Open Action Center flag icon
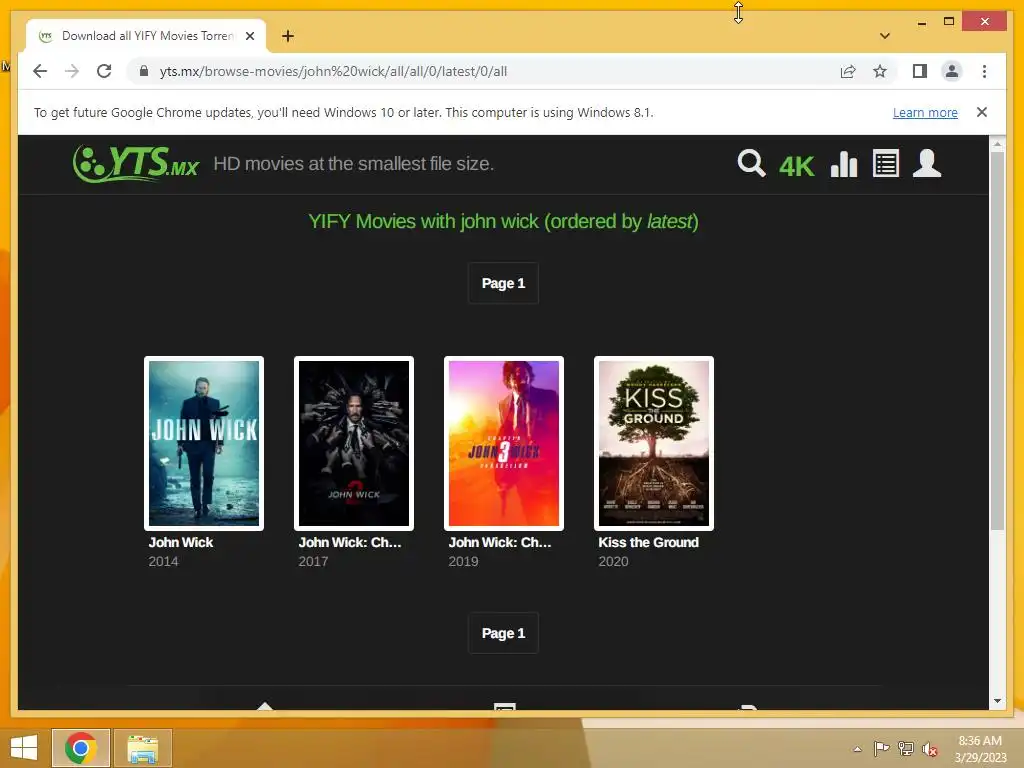The height and width of the screenshot is (768, 1024). [881, 748]
